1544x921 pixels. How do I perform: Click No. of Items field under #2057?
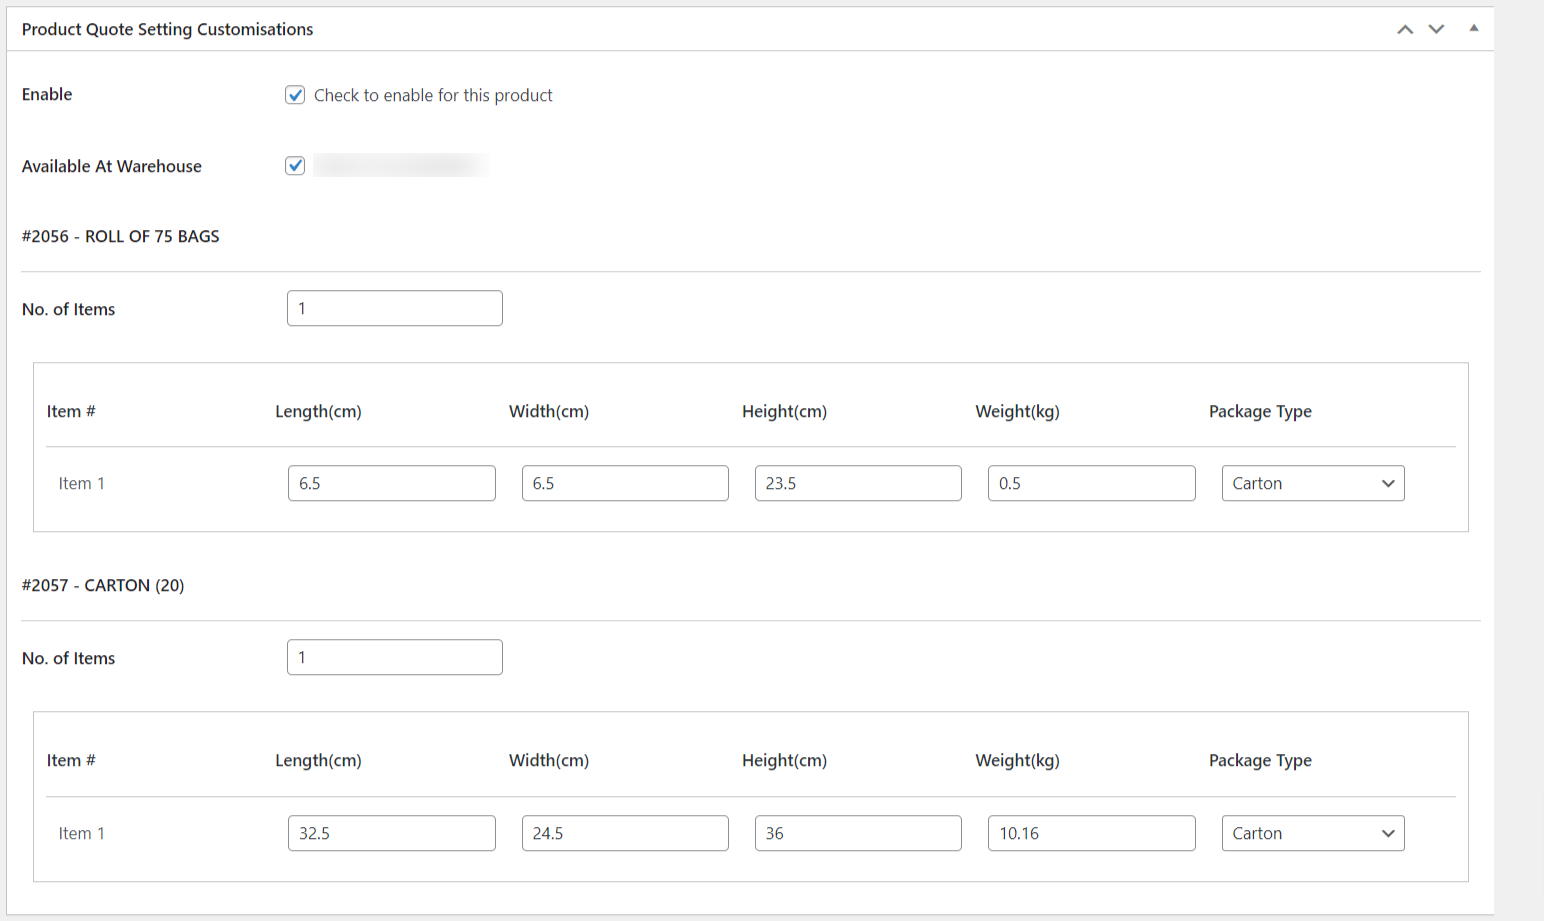395,657
